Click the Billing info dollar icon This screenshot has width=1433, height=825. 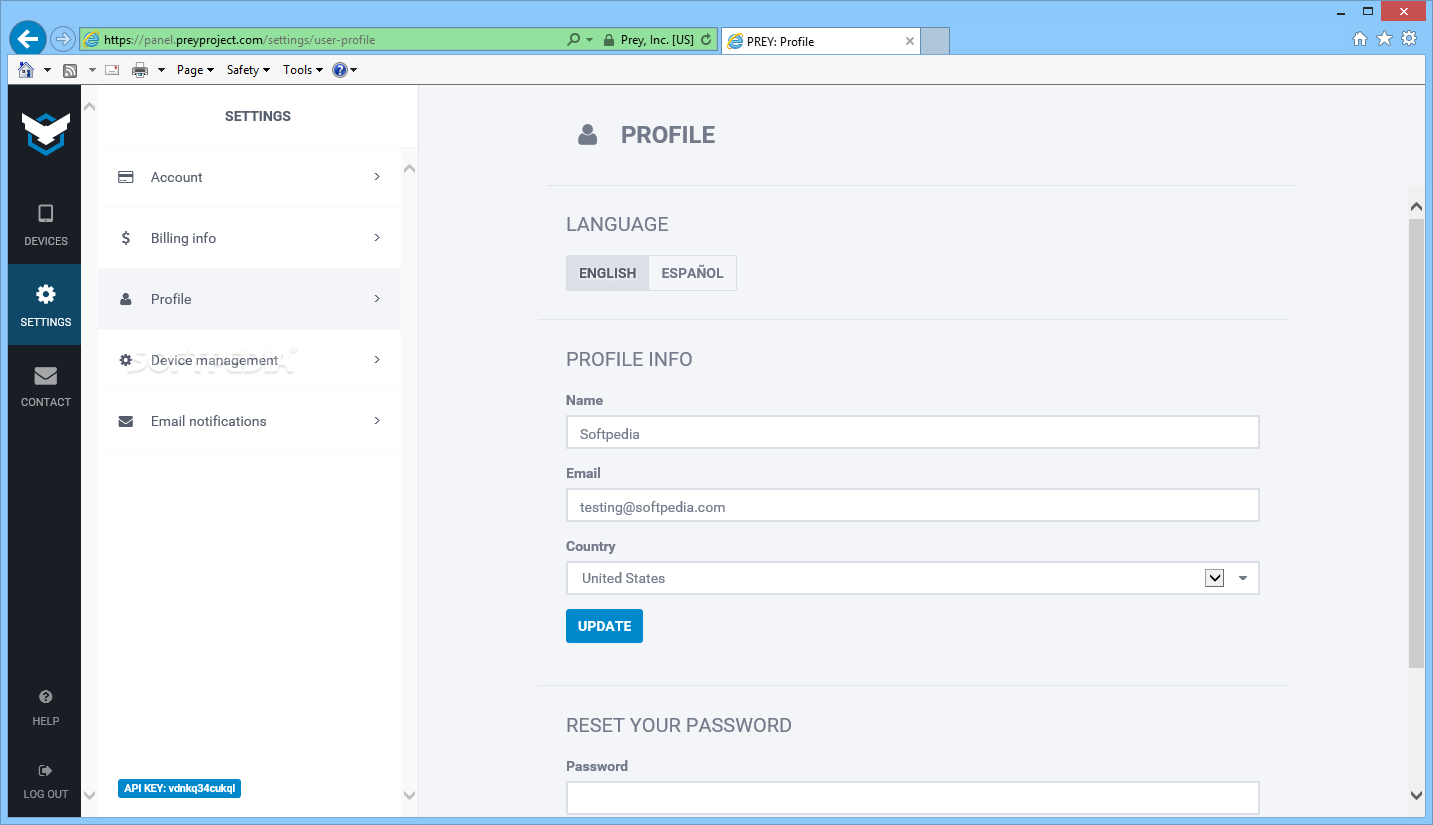click(x=126, y=238)
